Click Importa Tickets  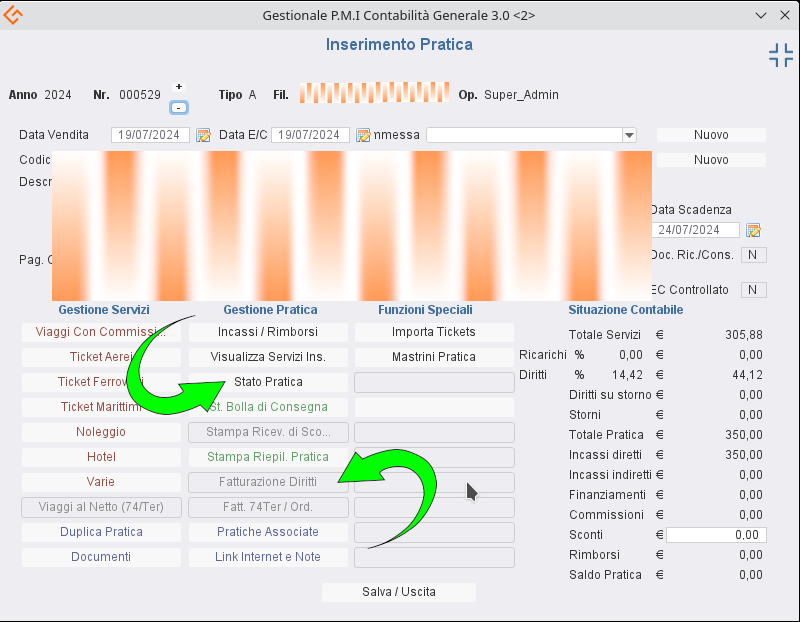pos(433,332)
